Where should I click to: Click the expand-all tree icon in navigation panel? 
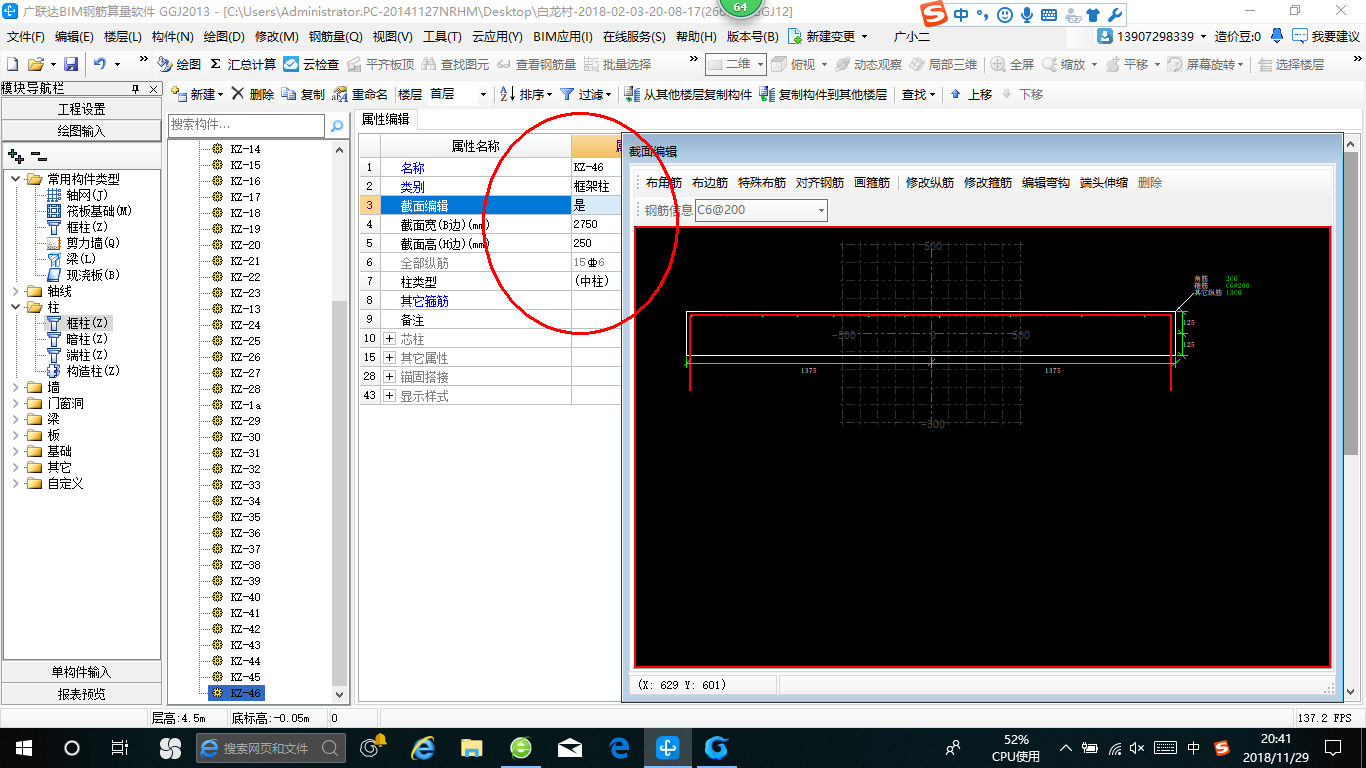pos(15,156)
